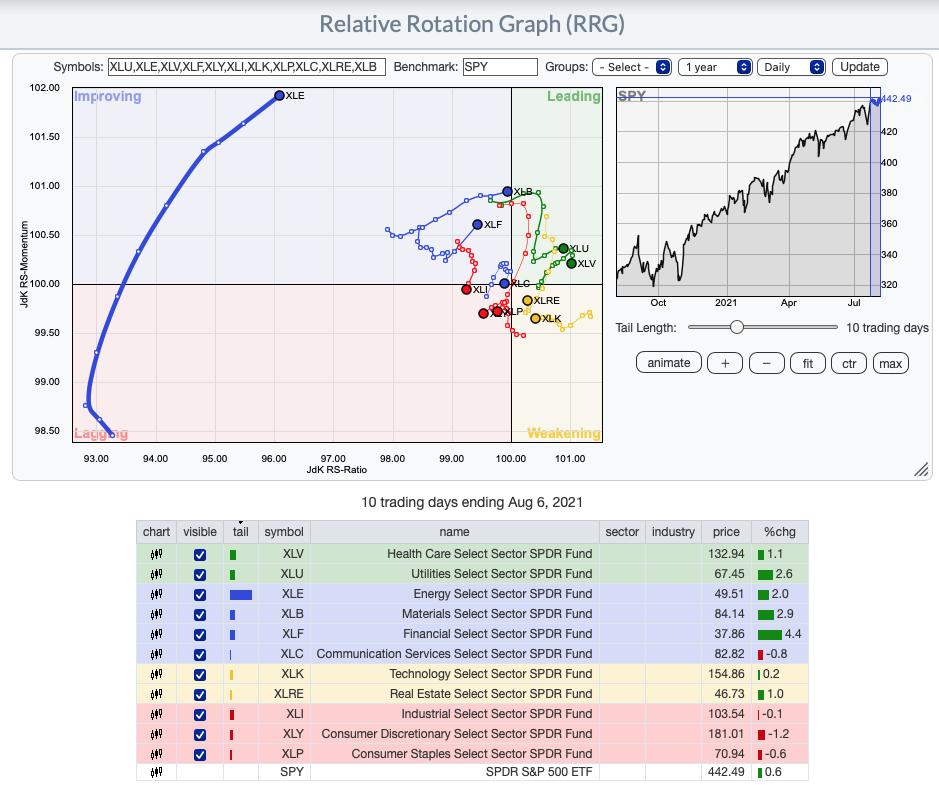The height and width of the screenshot is (785, 939).
Task: Uncheck visibility for XLV
Action: pyautogui.click(x=200, y=555)
